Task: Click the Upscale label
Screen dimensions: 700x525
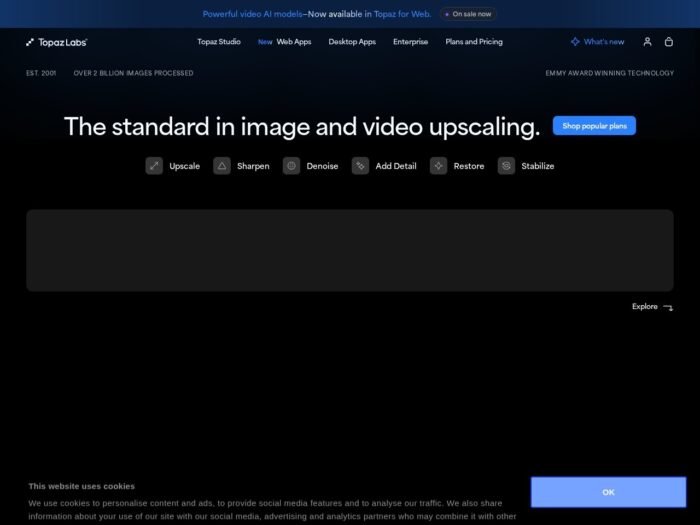Action: pos(184,166)
